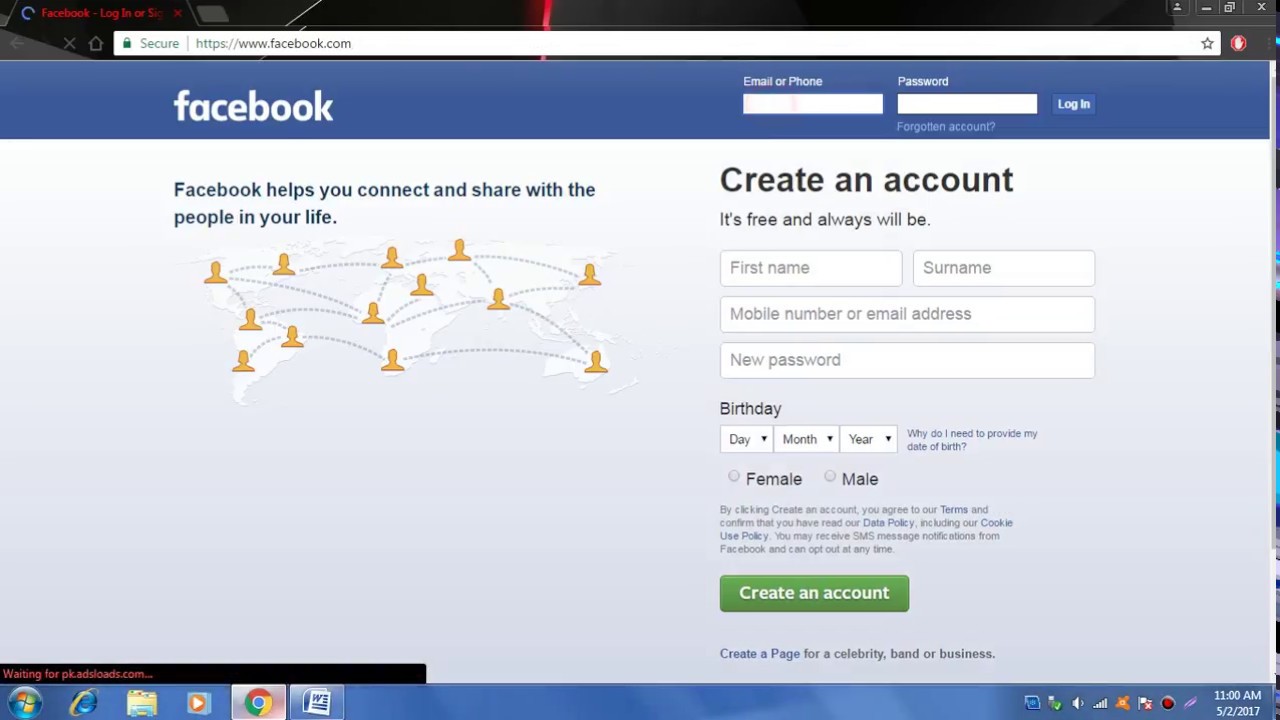Close the Facebook browser tab

(x=178, y=13)
